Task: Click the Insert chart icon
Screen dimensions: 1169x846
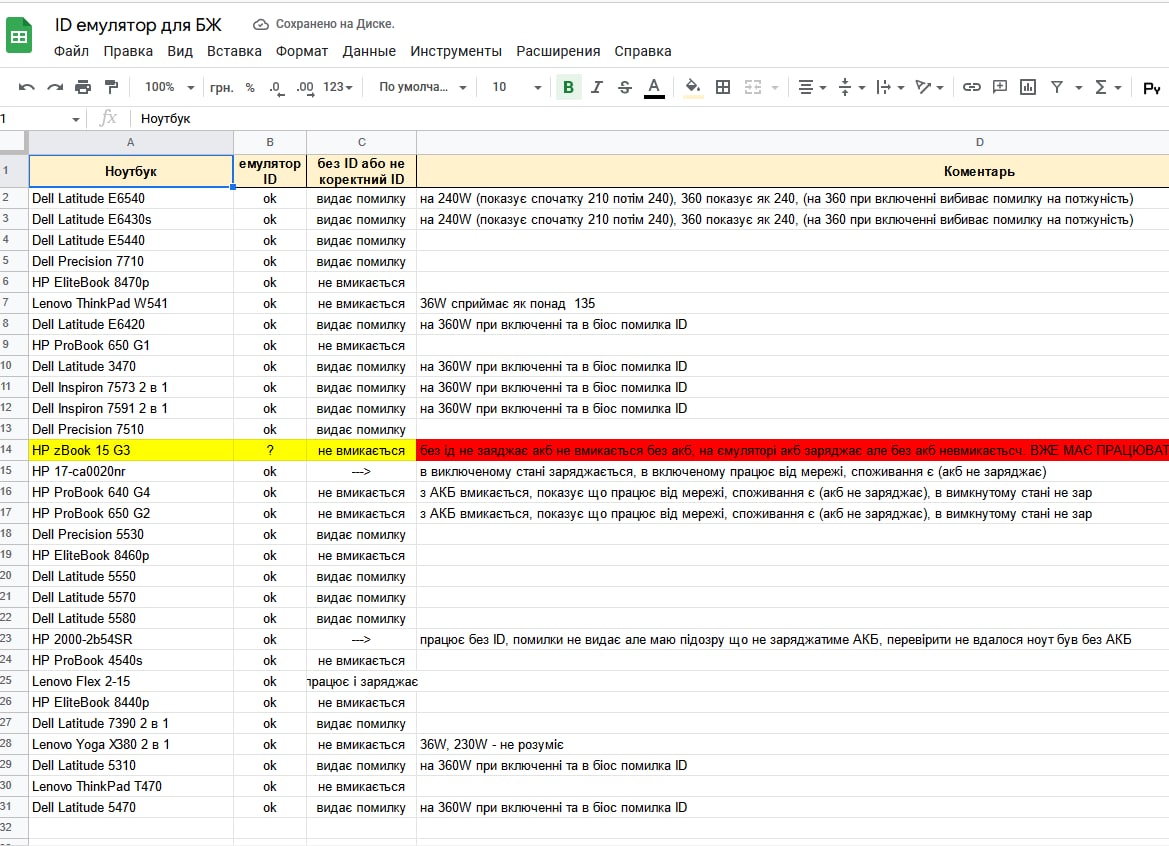Action: (x=1028, y=87)
